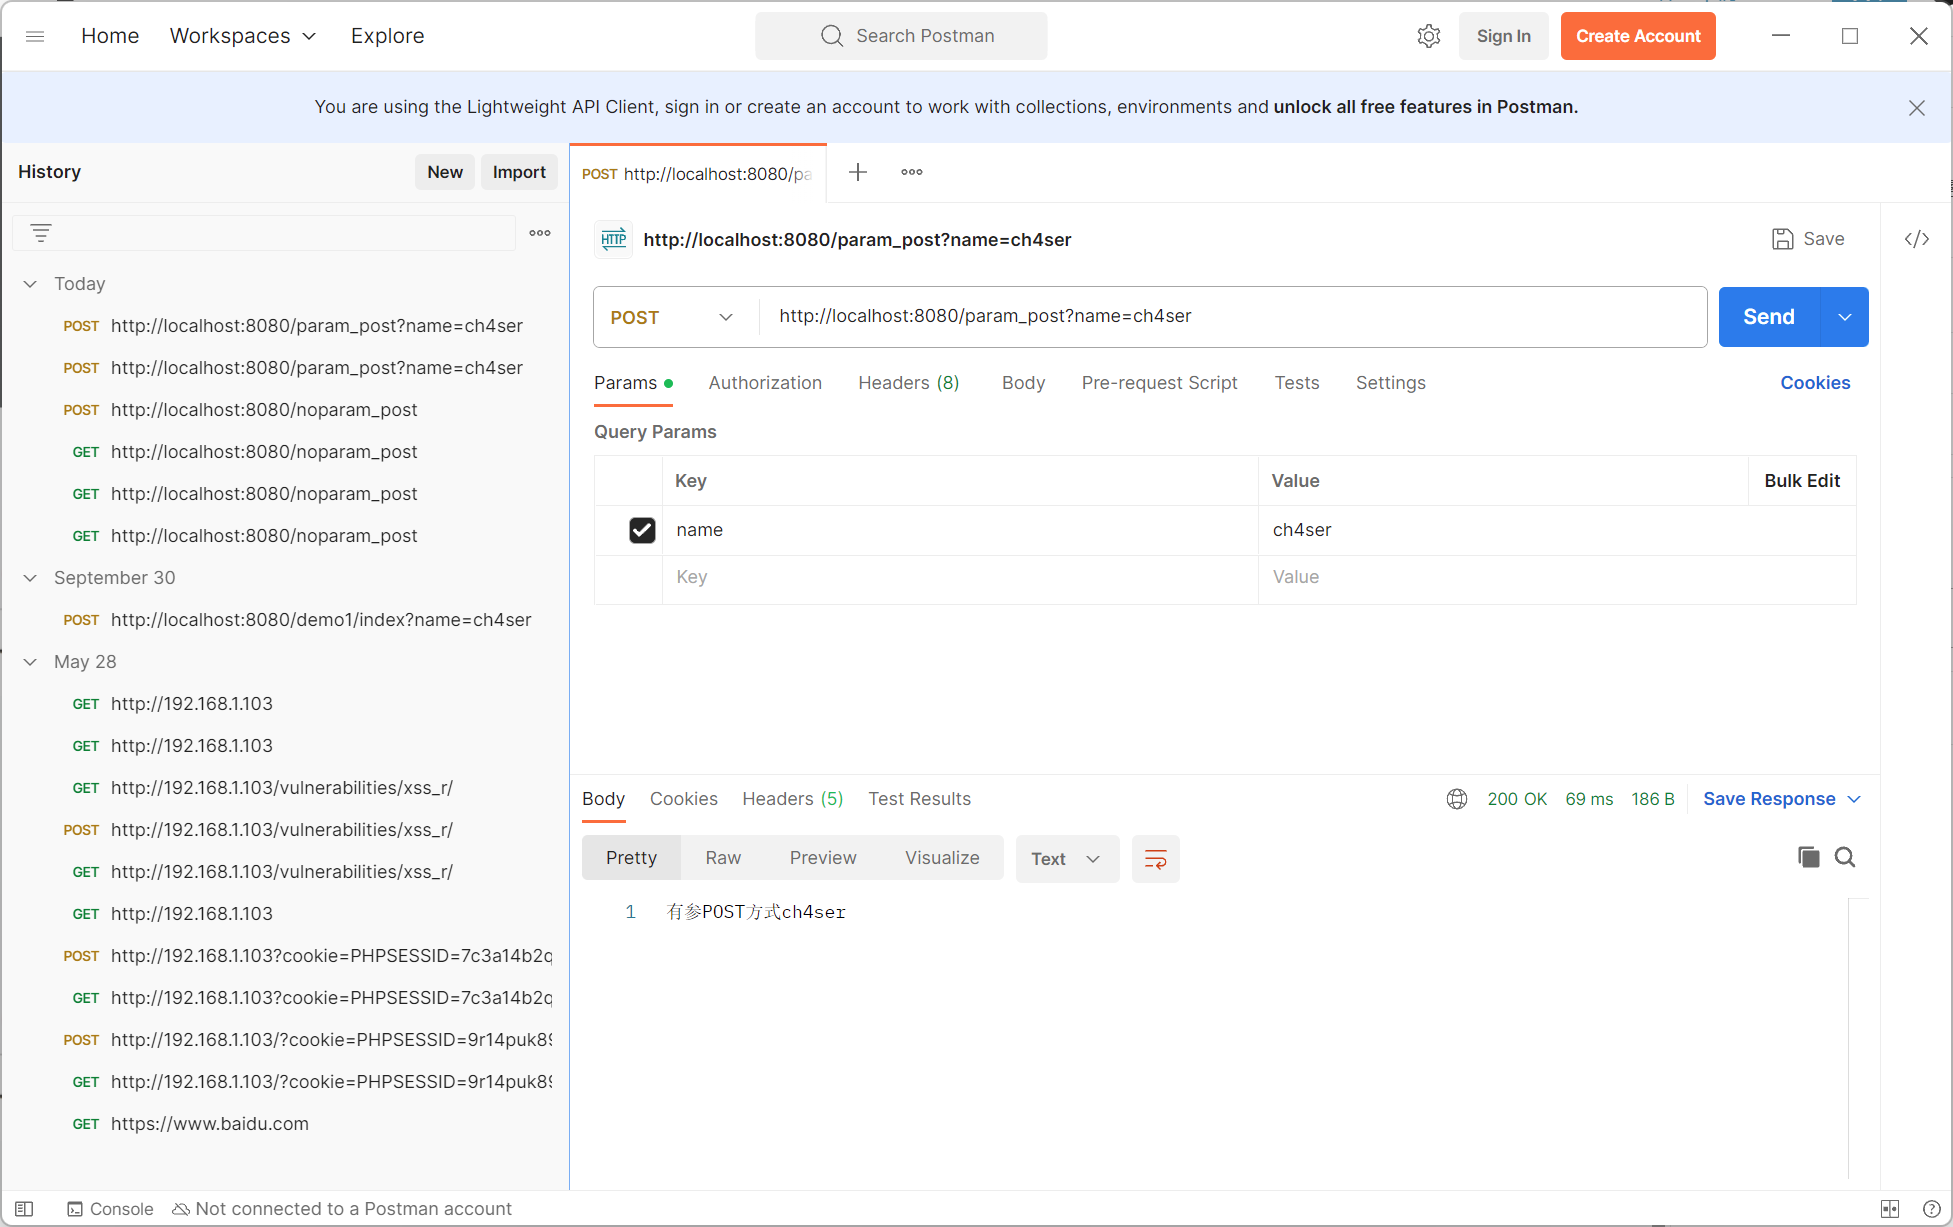Click the request URL input field
This screenshot has height=1227, width=1953.
point(1230,317)
